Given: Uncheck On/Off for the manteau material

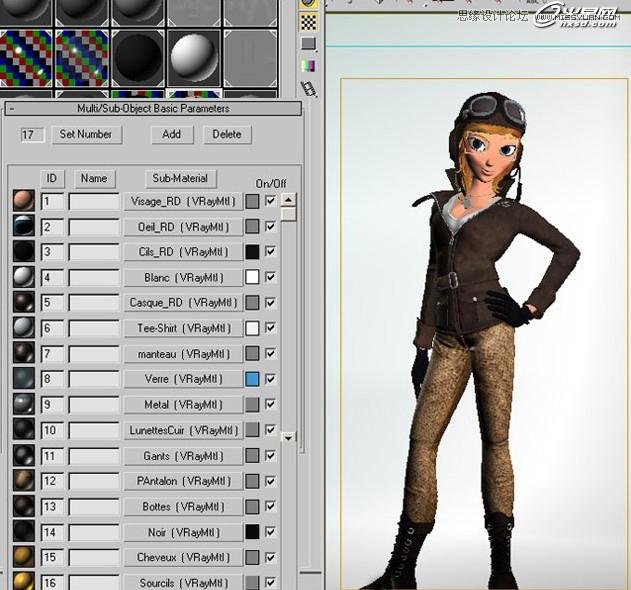Looking at the screenshot, I should 271,354.
